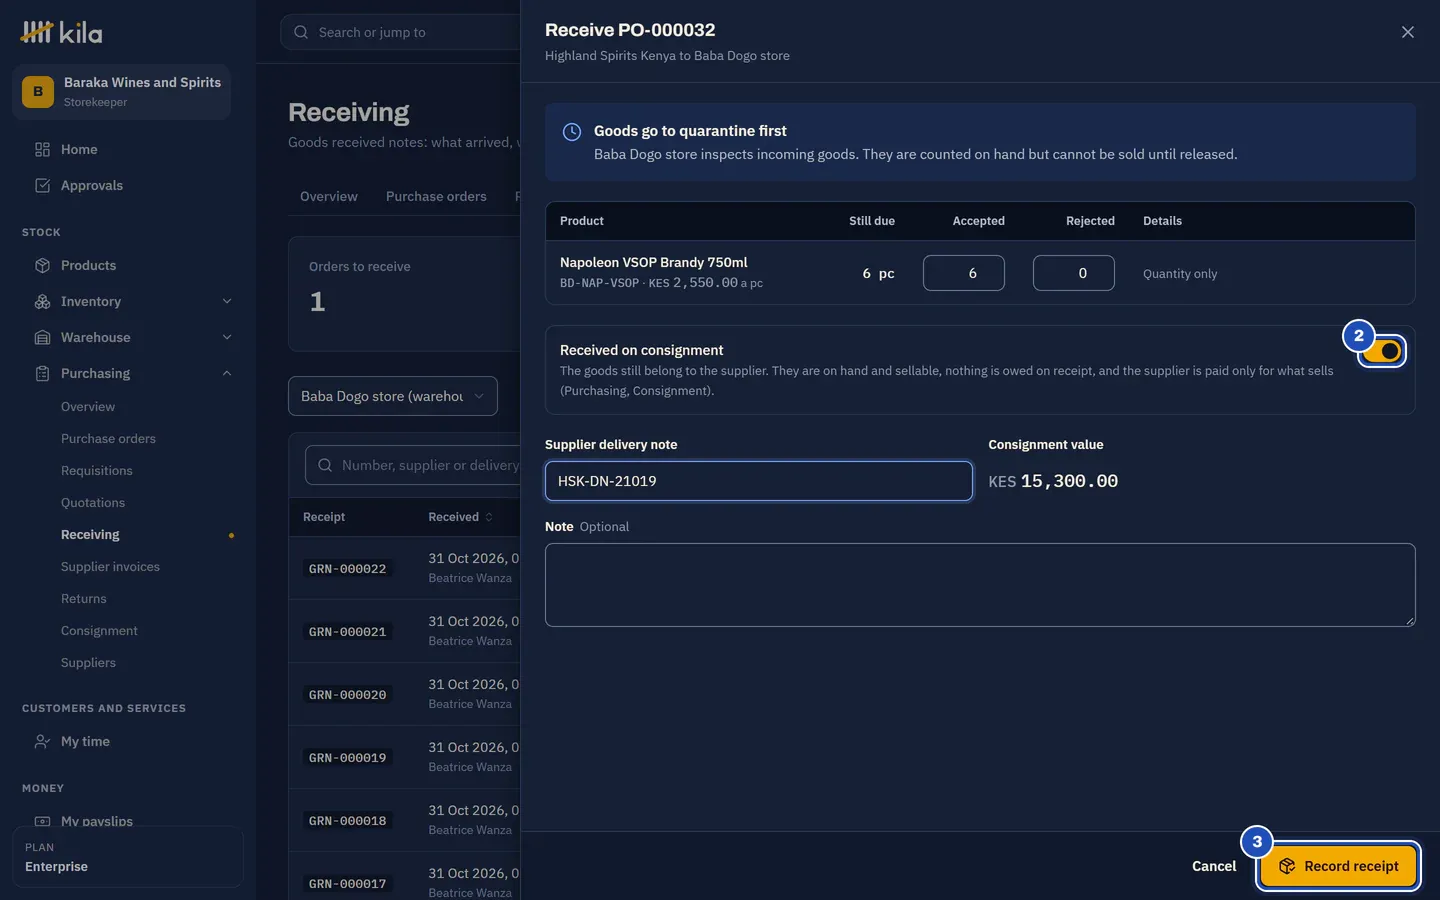Focus the Supplier delivery note field

758,481
